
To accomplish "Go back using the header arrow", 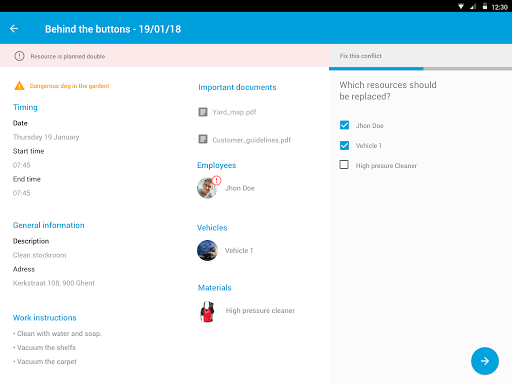I will (x=14, y=29).
